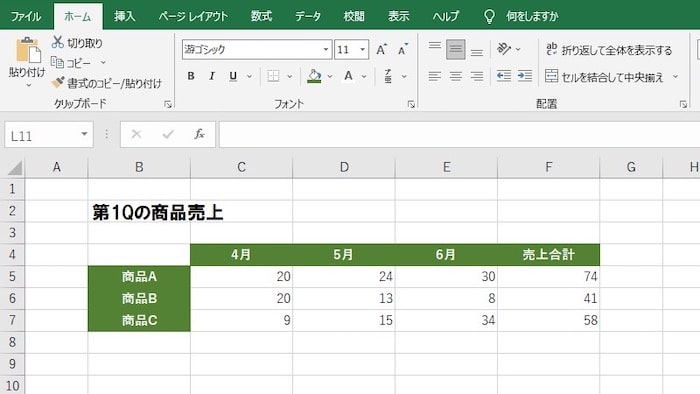Toggle wrap text (折り返して全体を表示する)

pos(609,50)
